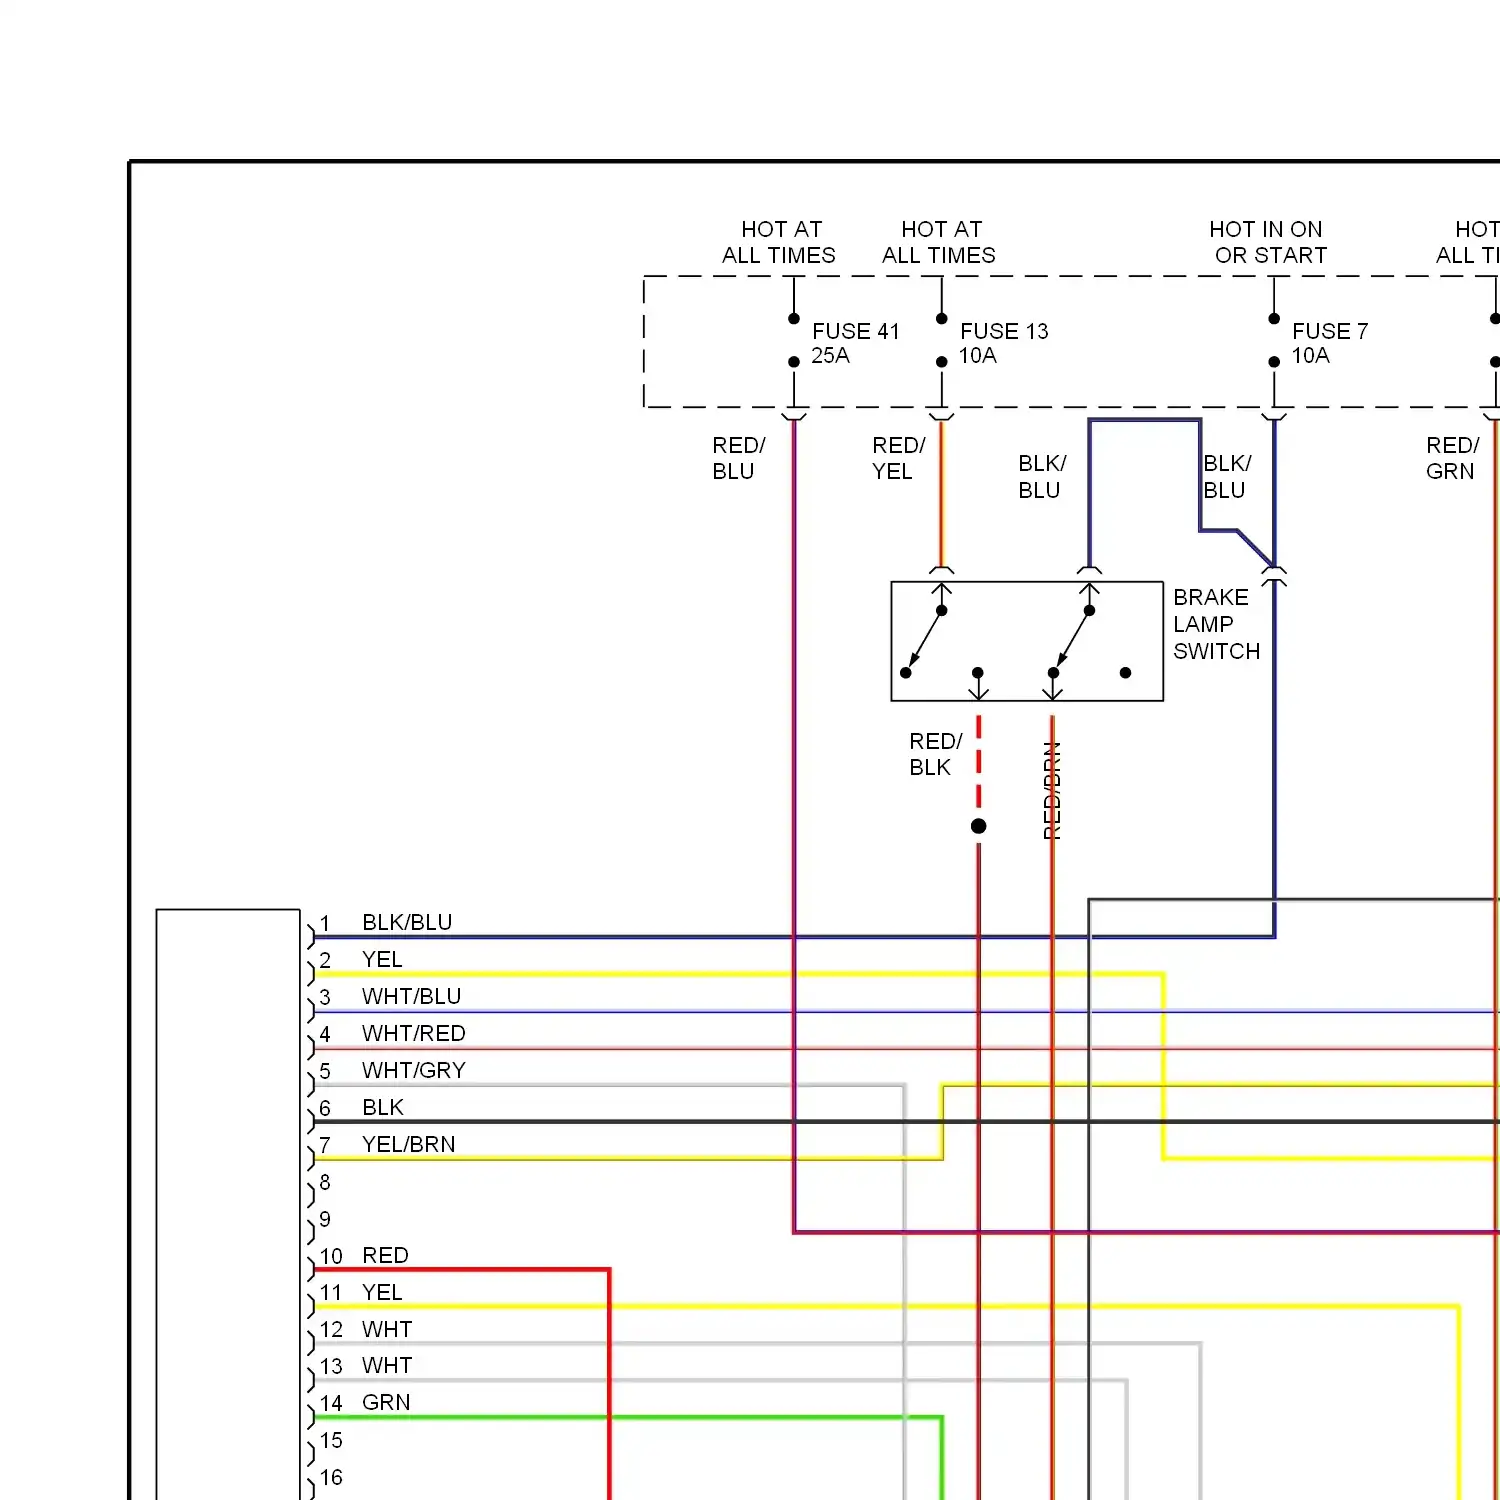Click the "WHT/BLU" label at pin 3
This screenshot has width=1500, height=1500.
[411, 996]
